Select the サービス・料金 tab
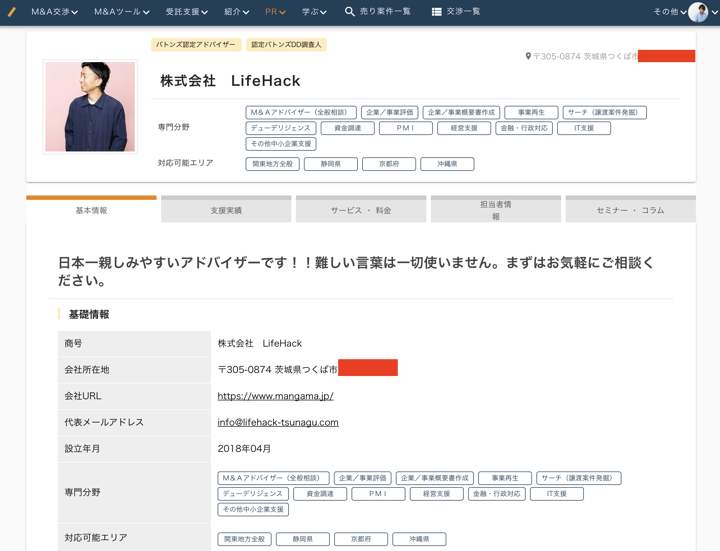 tap(361, 211)
